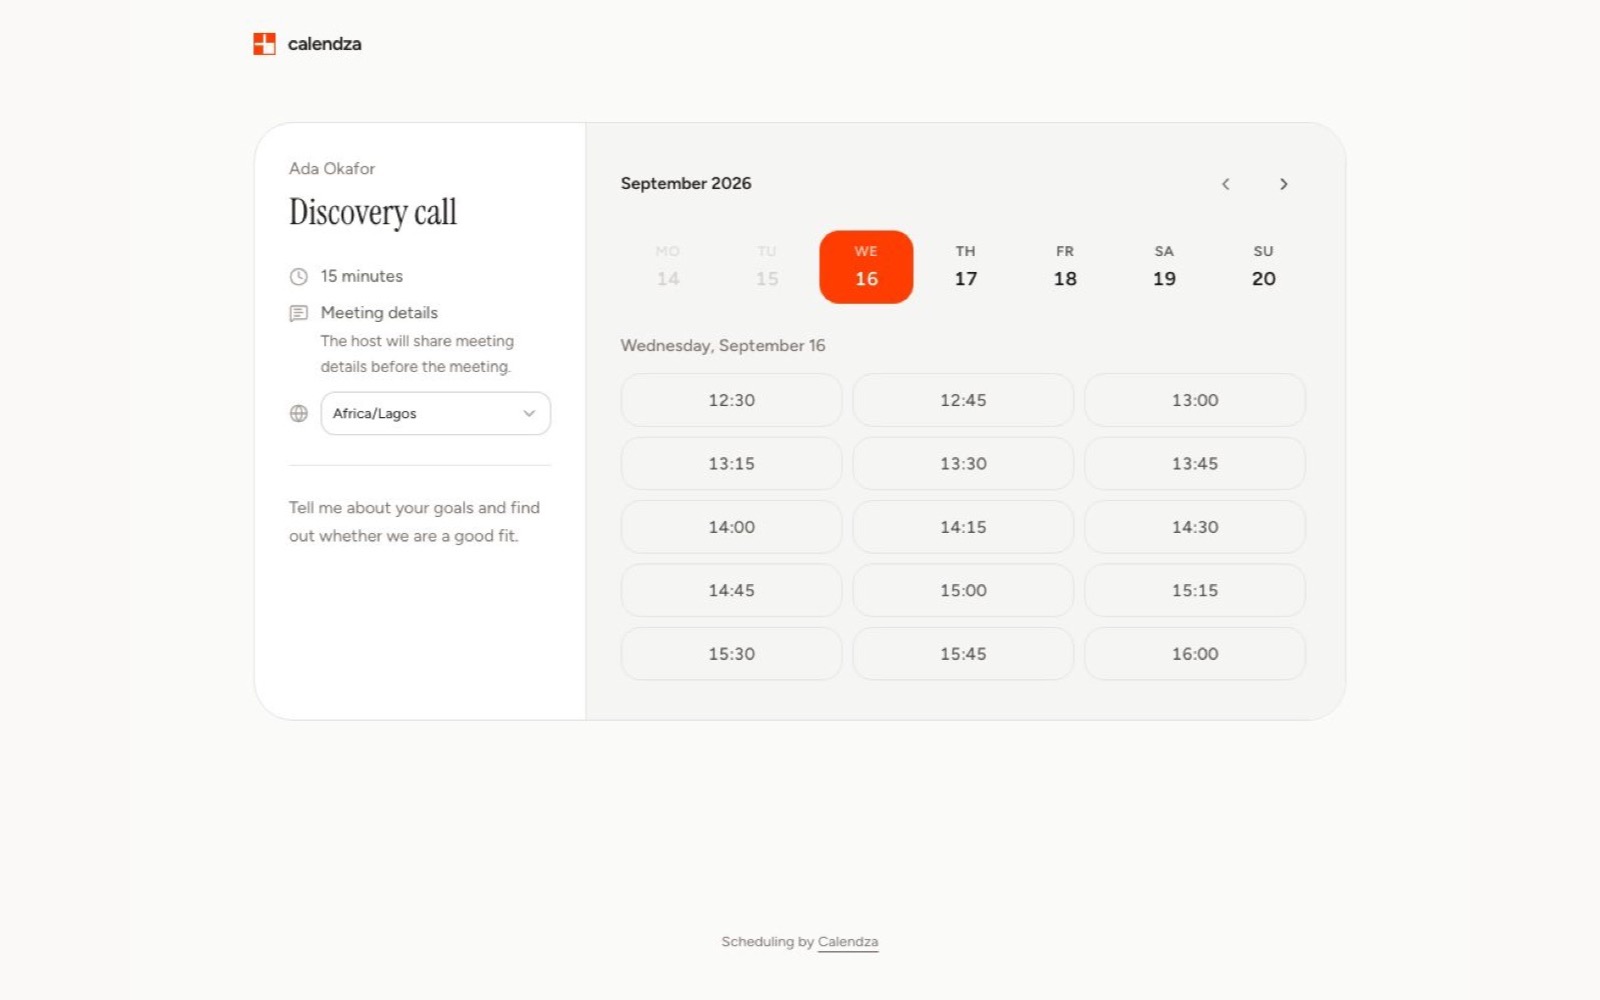Click the 15 minutes duration text
This screenshot has width=1600, height=1000.
[x=362, y=276]
